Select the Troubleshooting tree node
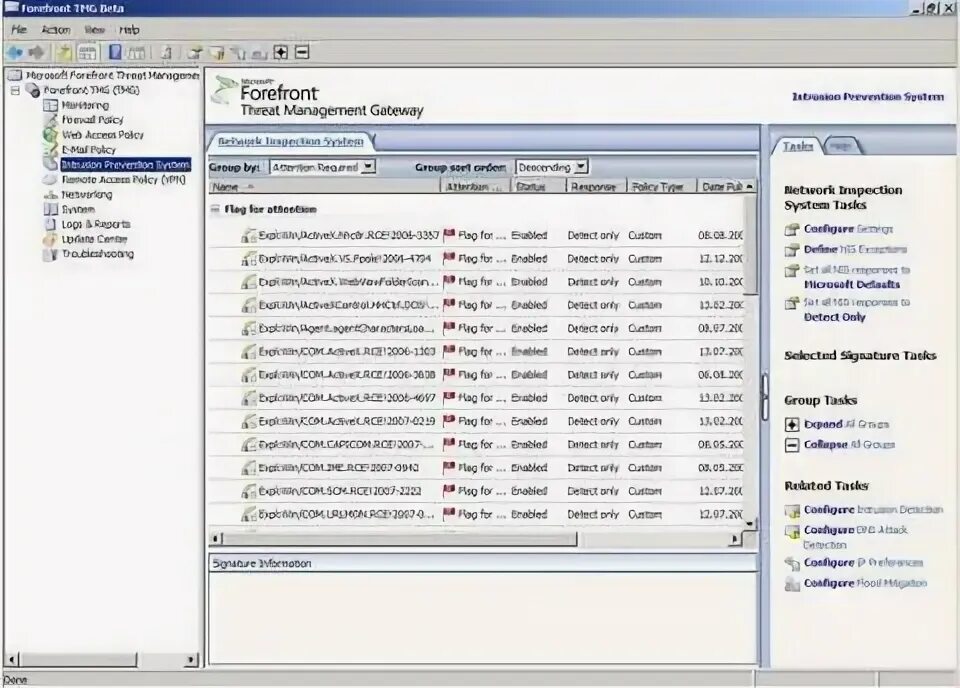 [97, 253]
